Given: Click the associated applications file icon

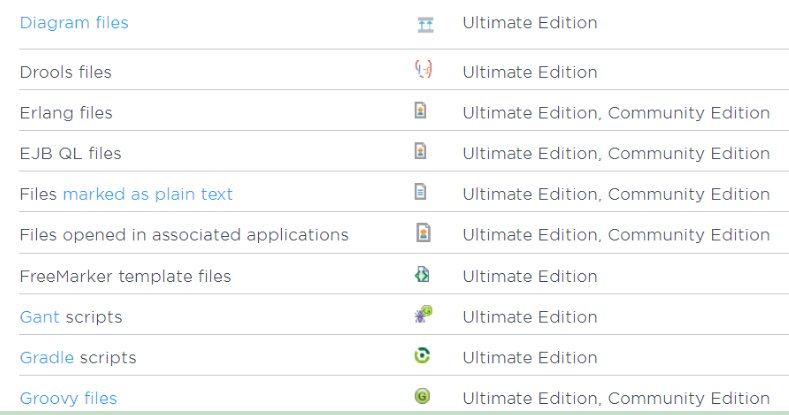Looking at the screenshot, I should pos(422,233).
